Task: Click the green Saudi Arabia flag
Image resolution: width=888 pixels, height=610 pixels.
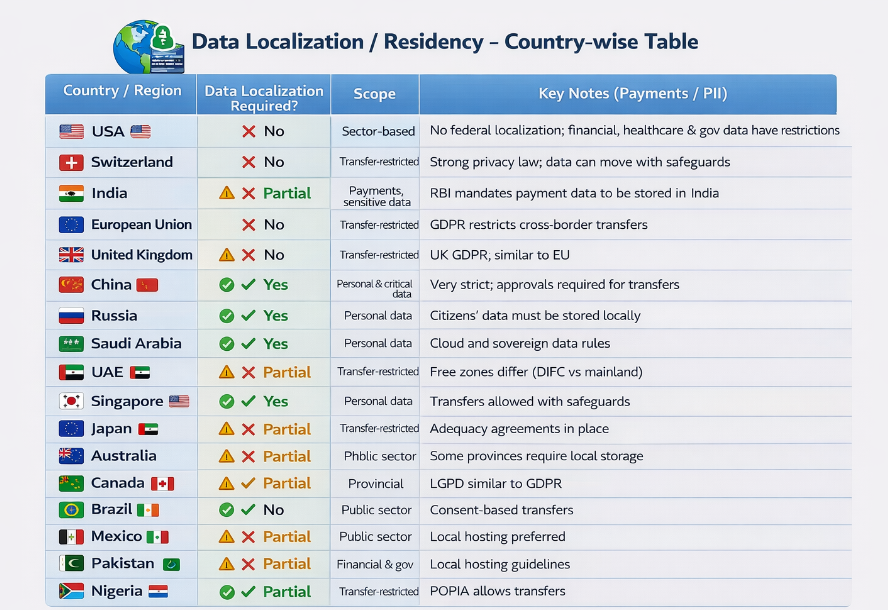Action: (71, 344)
